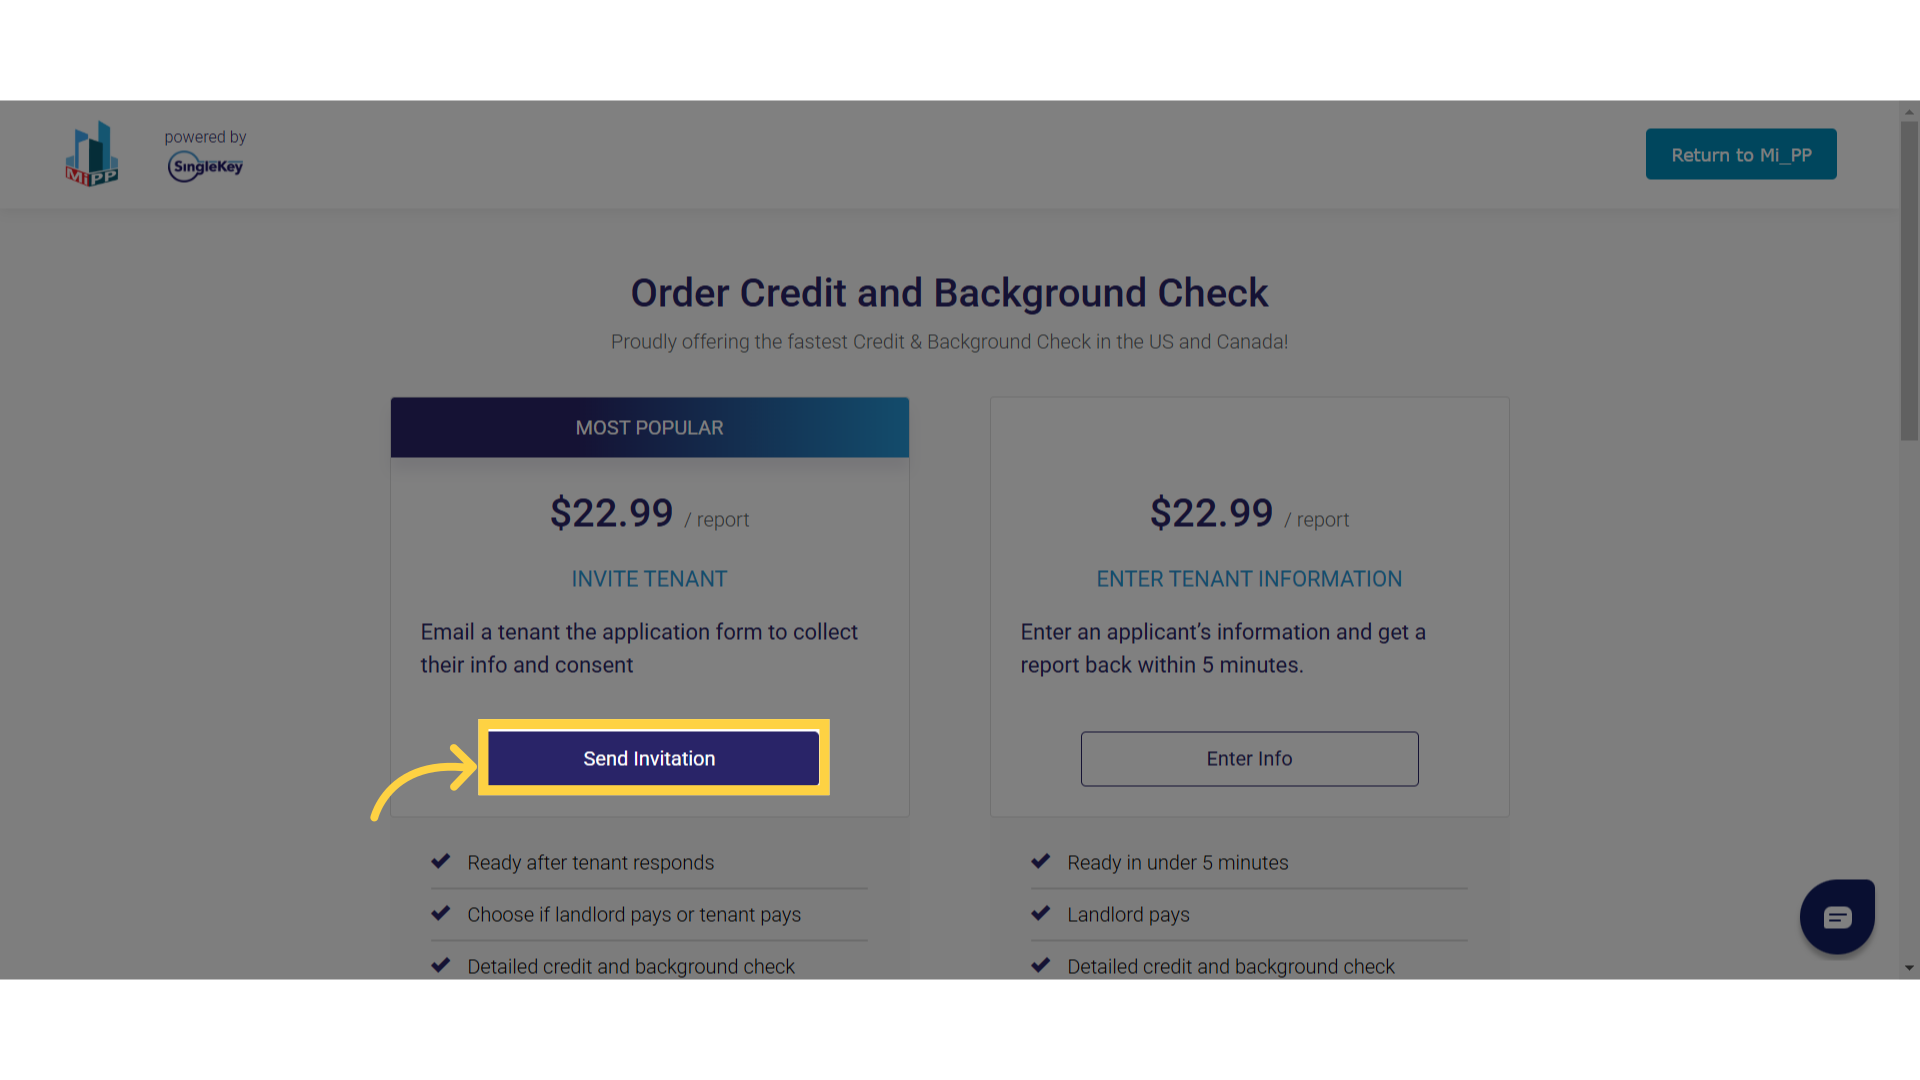Select the INVITE TENANT heading
The image size is (1920, 1080).
(649, 579)
